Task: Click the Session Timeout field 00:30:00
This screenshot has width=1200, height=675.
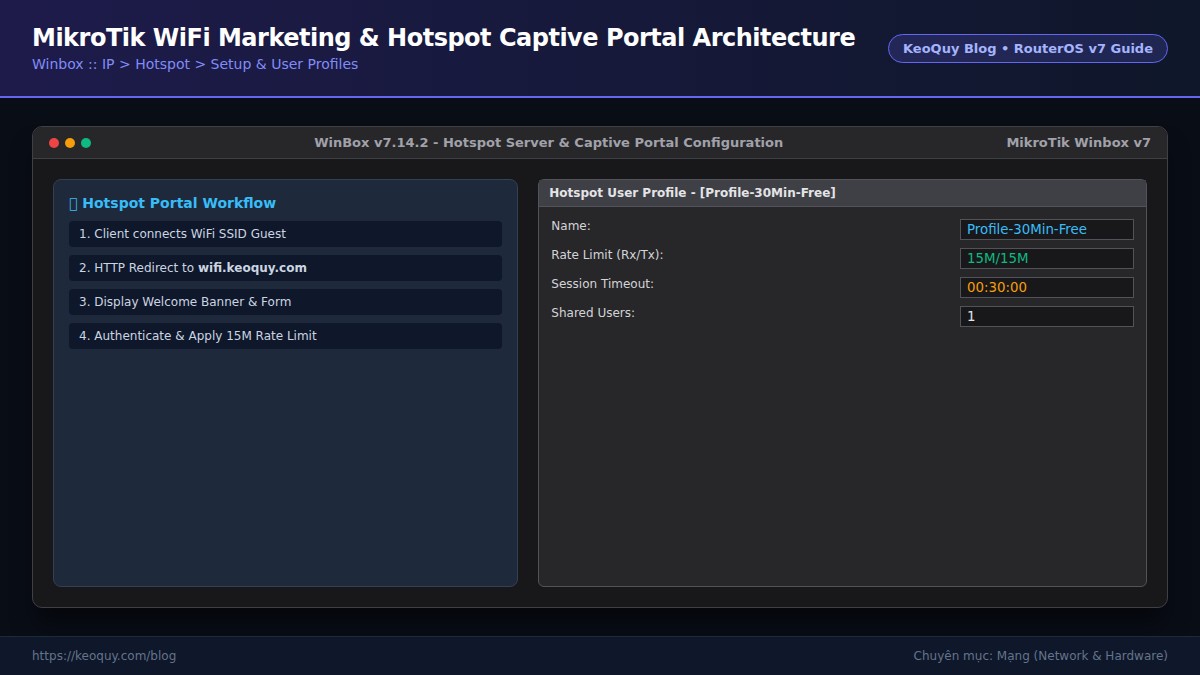Action: click(1046, 287)
